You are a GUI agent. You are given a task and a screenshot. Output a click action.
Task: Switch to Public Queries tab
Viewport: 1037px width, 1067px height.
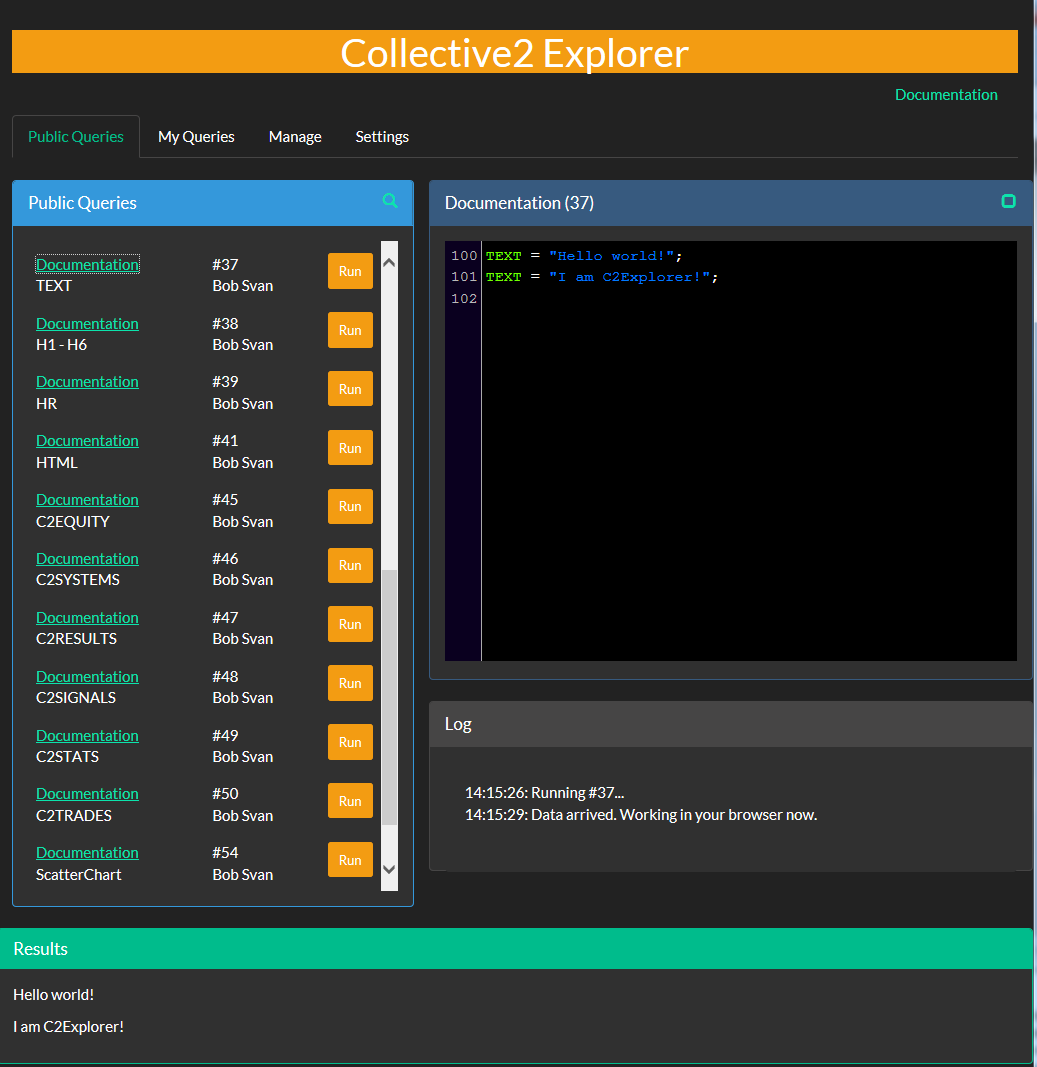pyautogui.click(x=76, y=137)
